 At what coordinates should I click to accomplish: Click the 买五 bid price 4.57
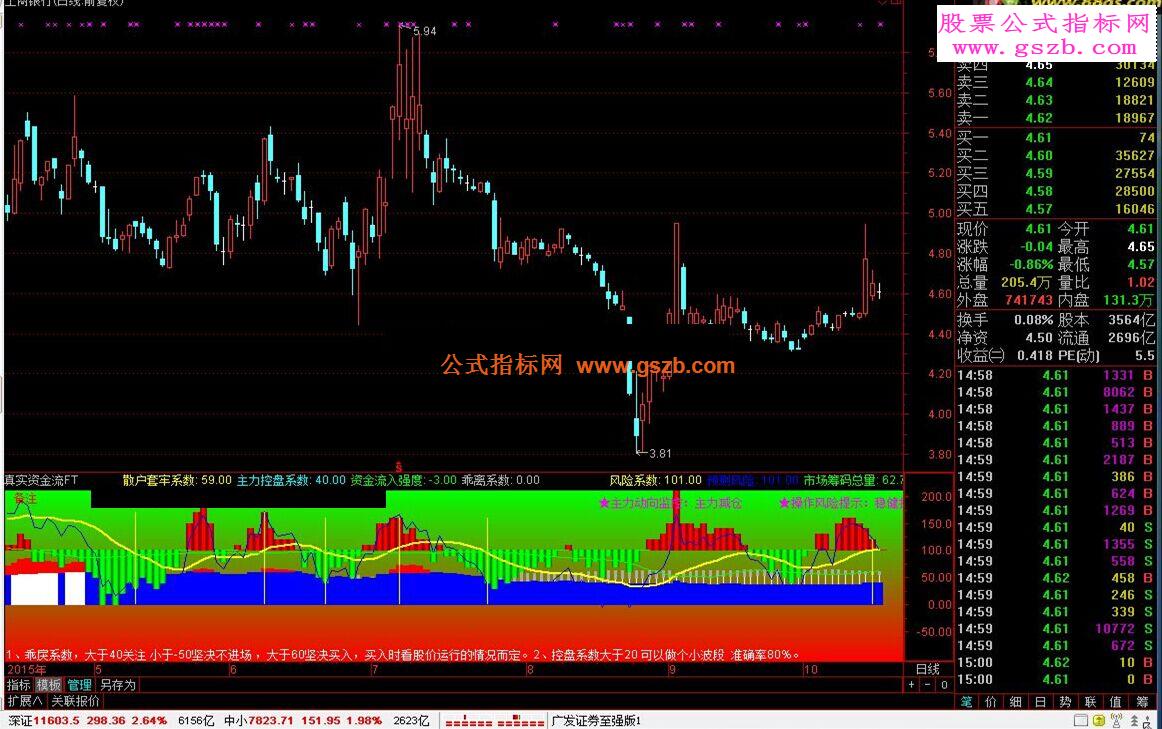[x=1038, y=209]
